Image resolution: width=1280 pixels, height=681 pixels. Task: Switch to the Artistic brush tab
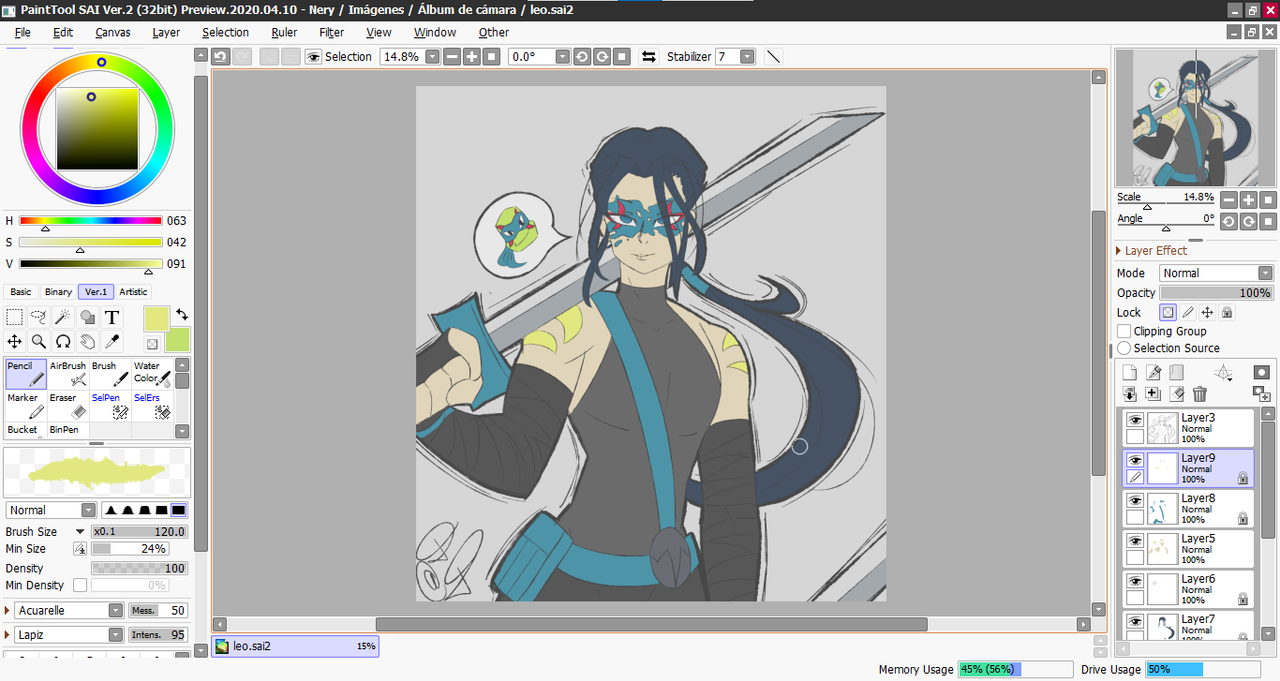[133, 292]
